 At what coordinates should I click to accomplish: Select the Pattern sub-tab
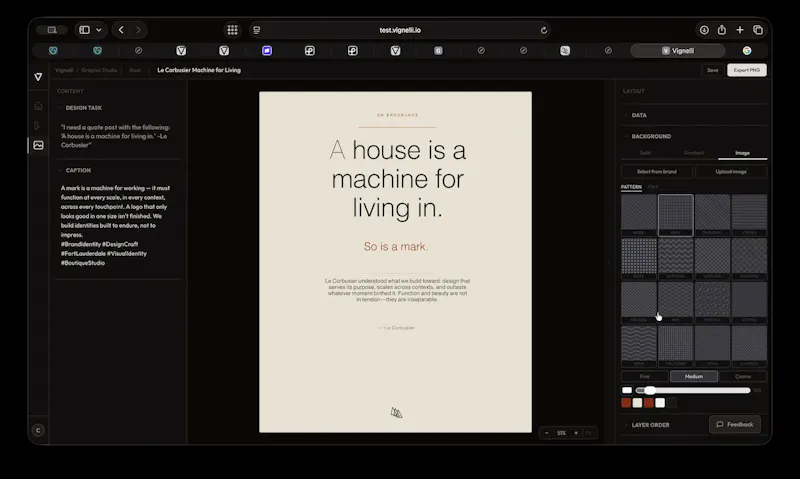point(631,187)
